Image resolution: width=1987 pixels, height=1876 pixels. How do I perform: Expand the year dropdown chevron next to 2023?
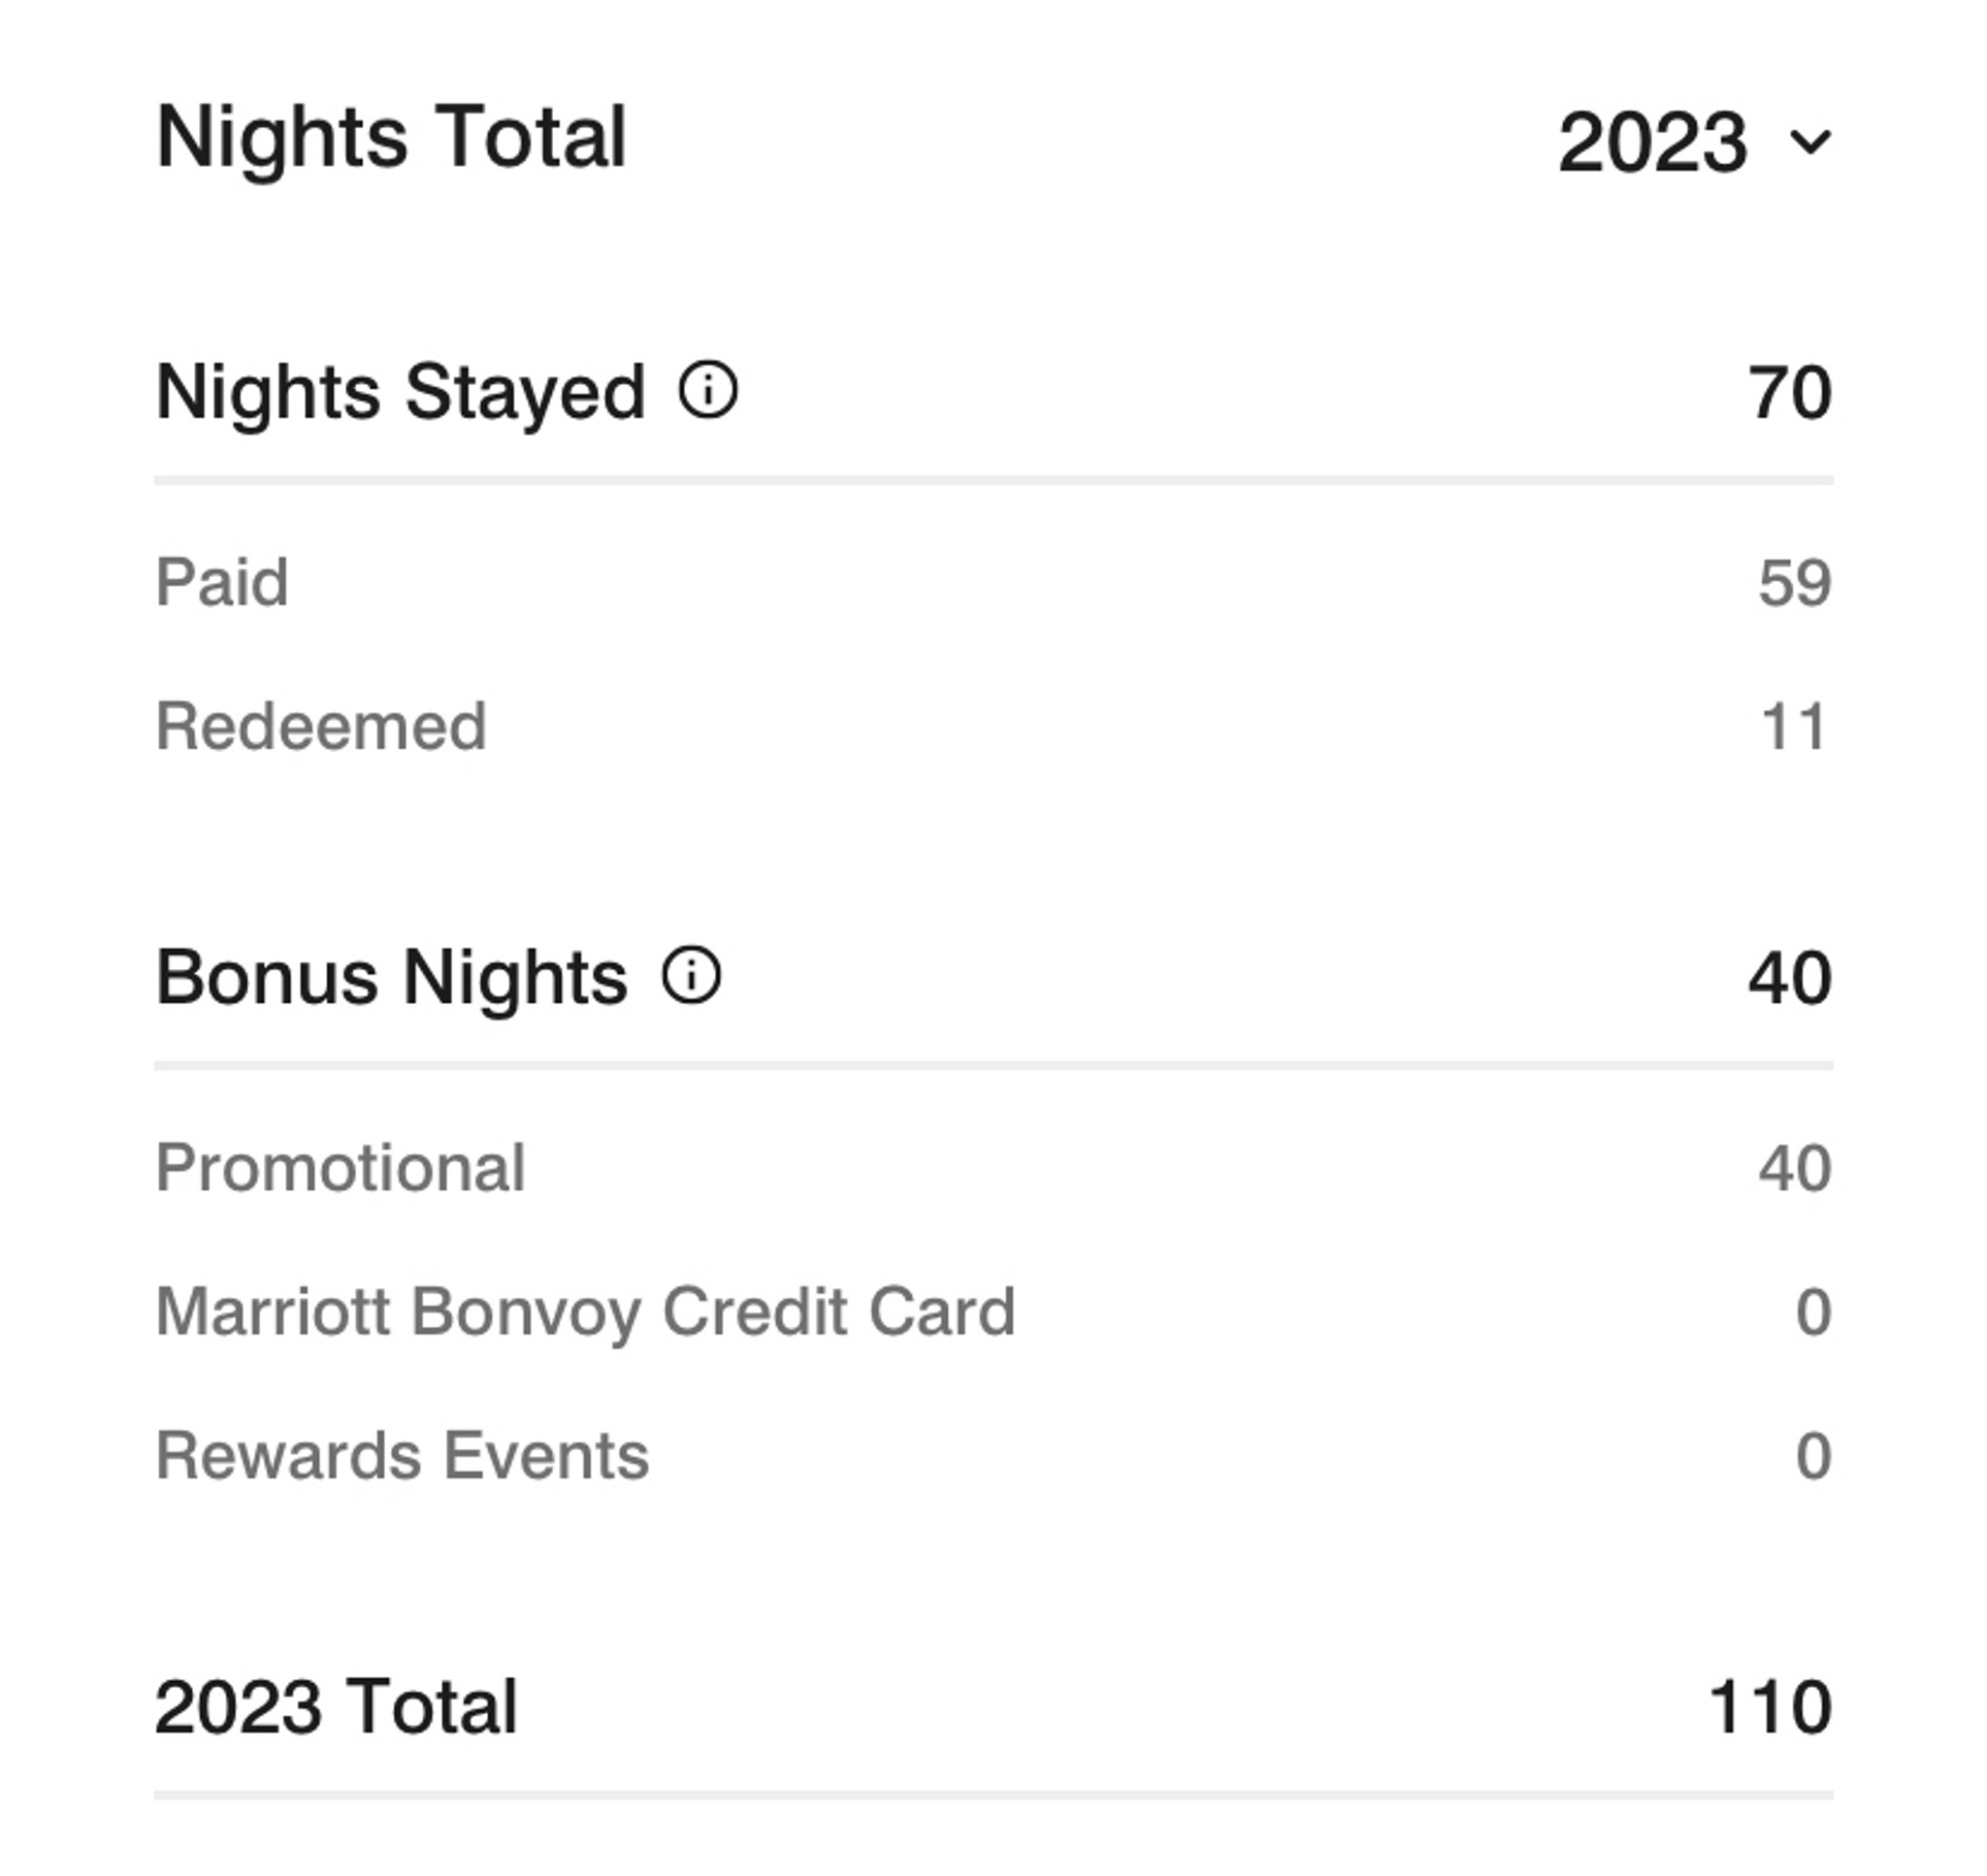1810,142
